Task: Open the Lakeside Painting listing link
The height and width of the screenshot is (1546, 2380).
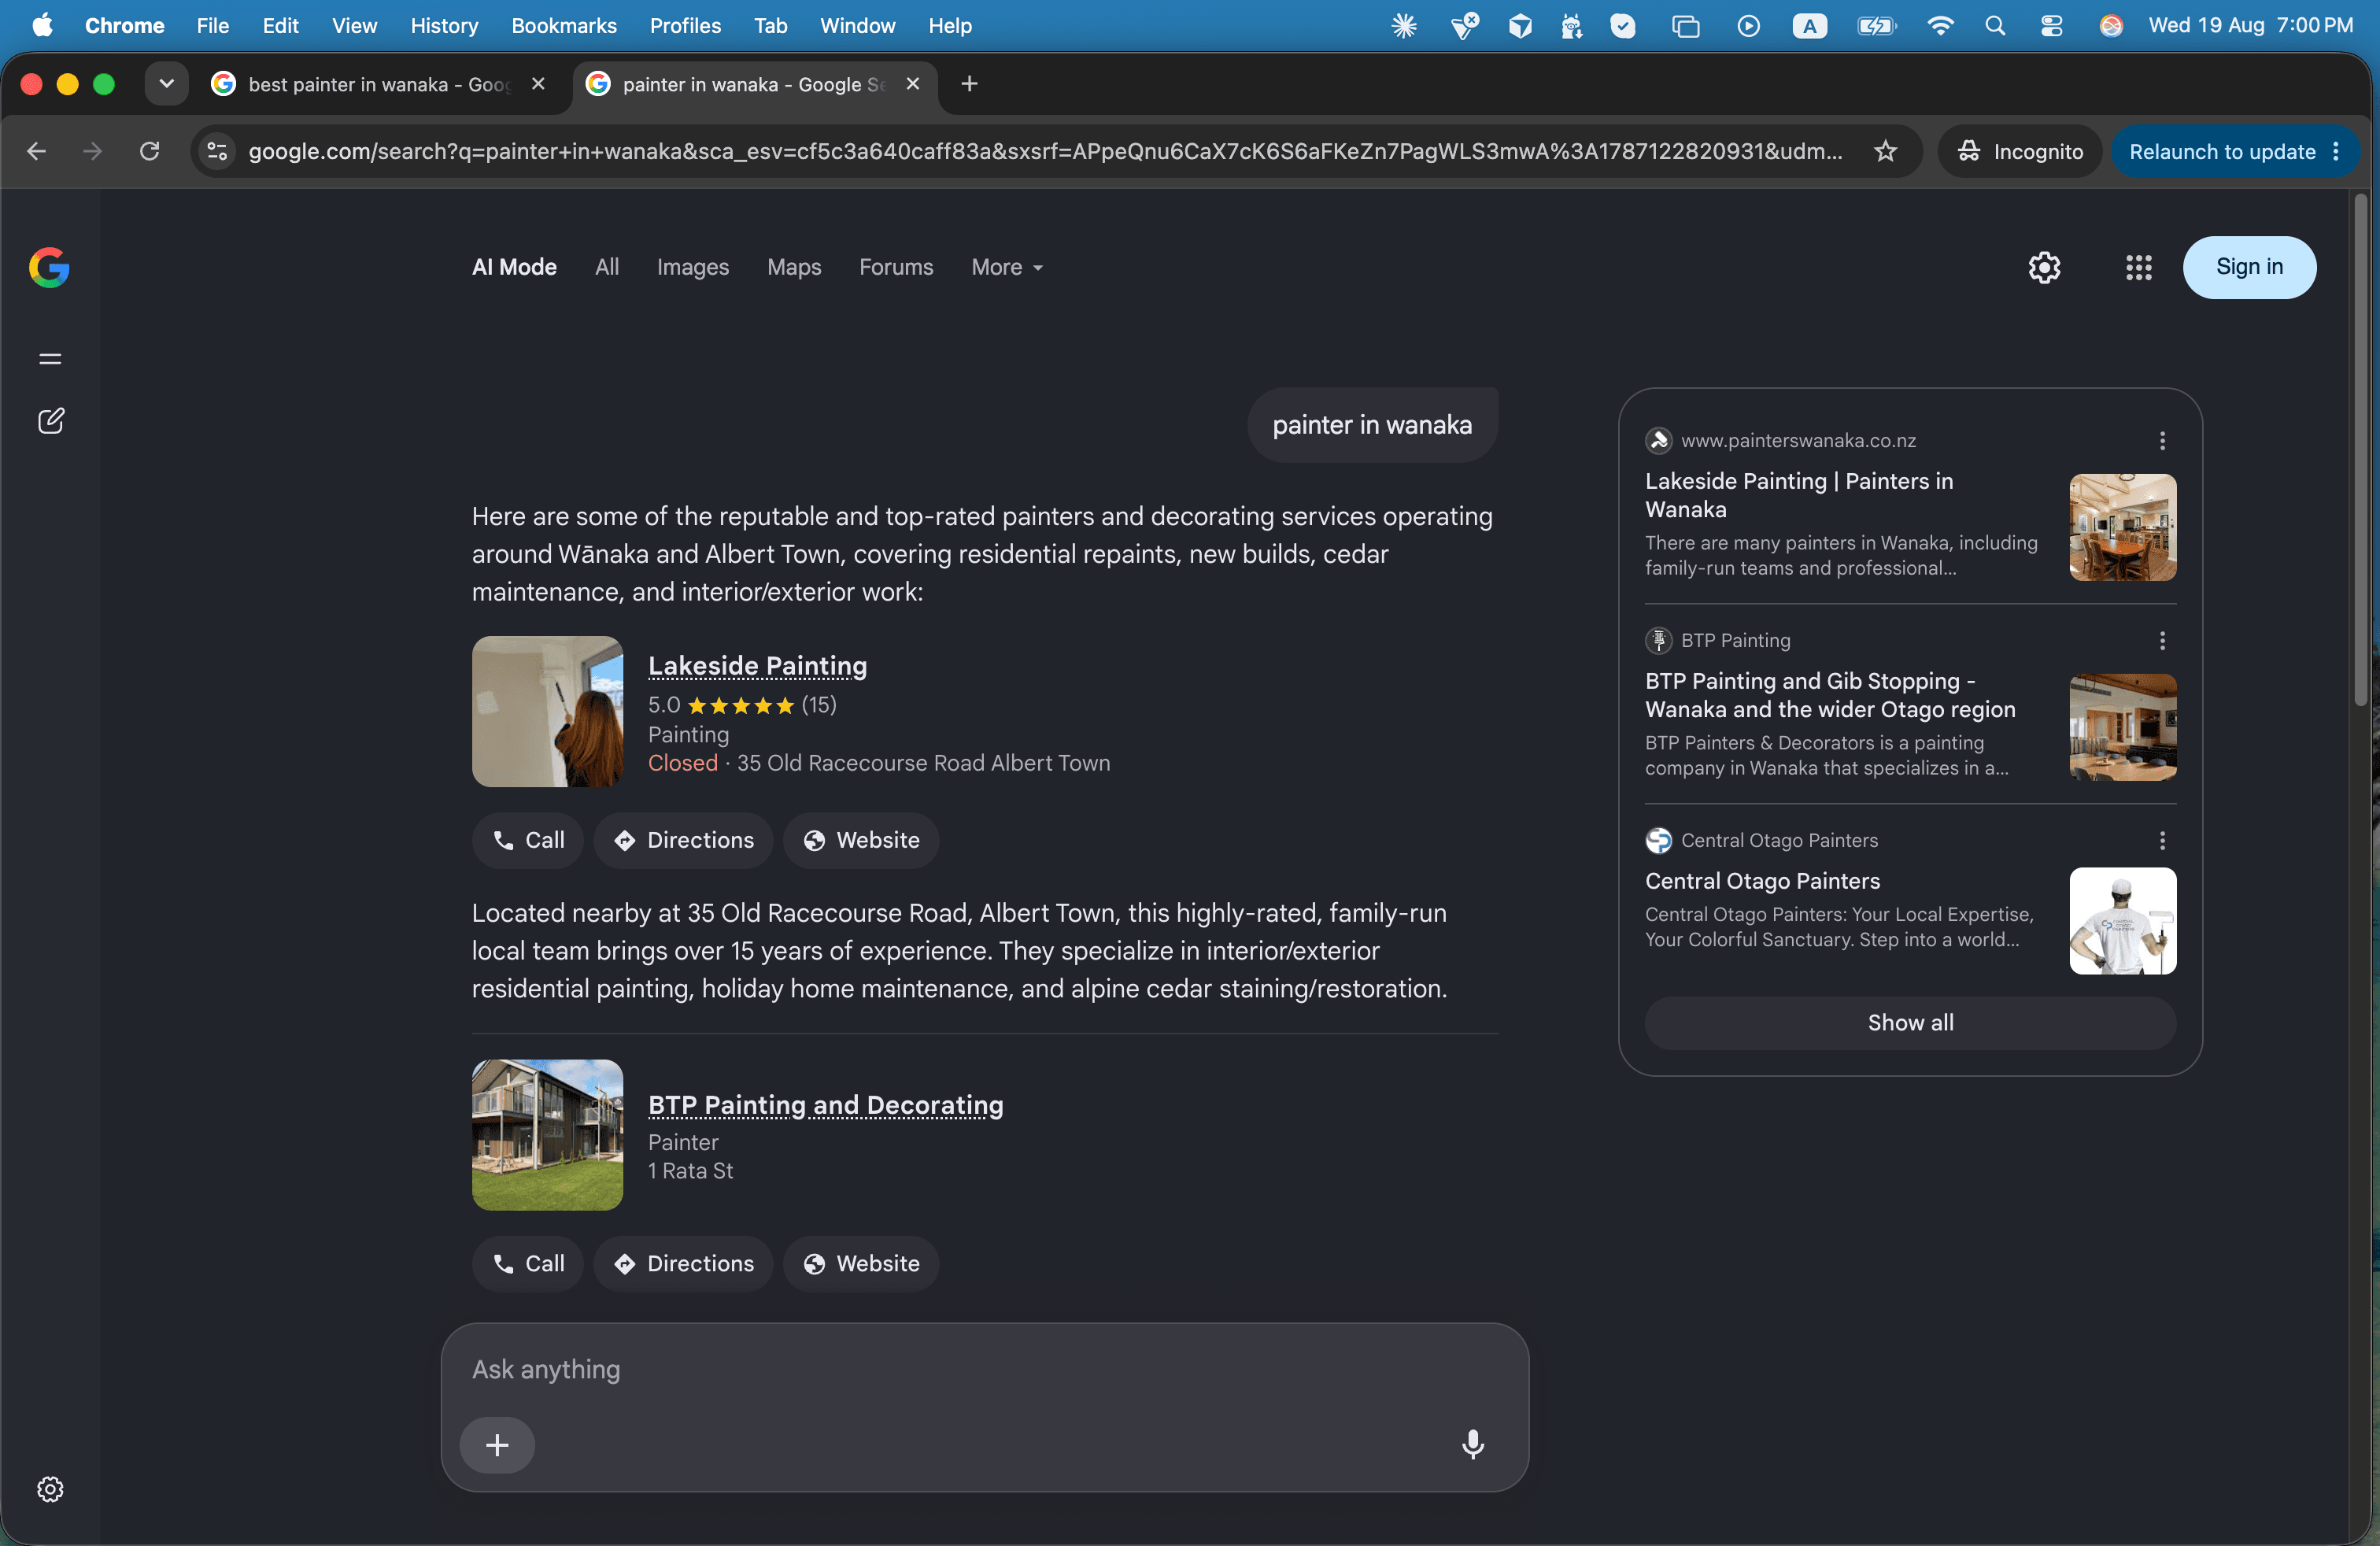Action: coord(757,665)
